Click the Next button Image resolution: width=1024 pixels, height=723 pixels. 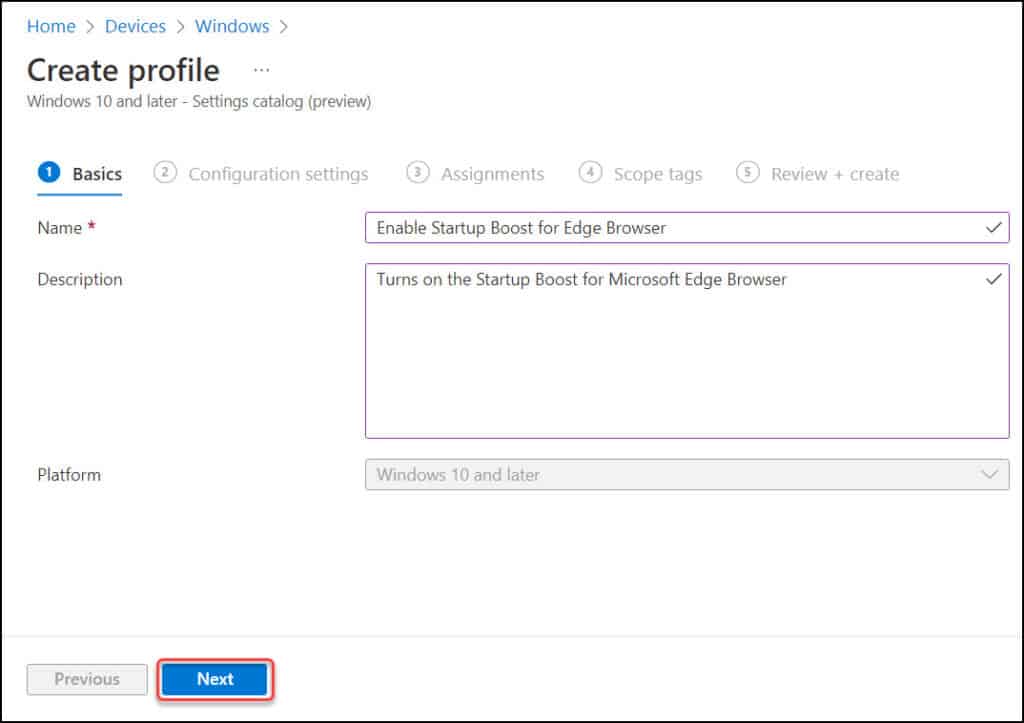point(215,679)
